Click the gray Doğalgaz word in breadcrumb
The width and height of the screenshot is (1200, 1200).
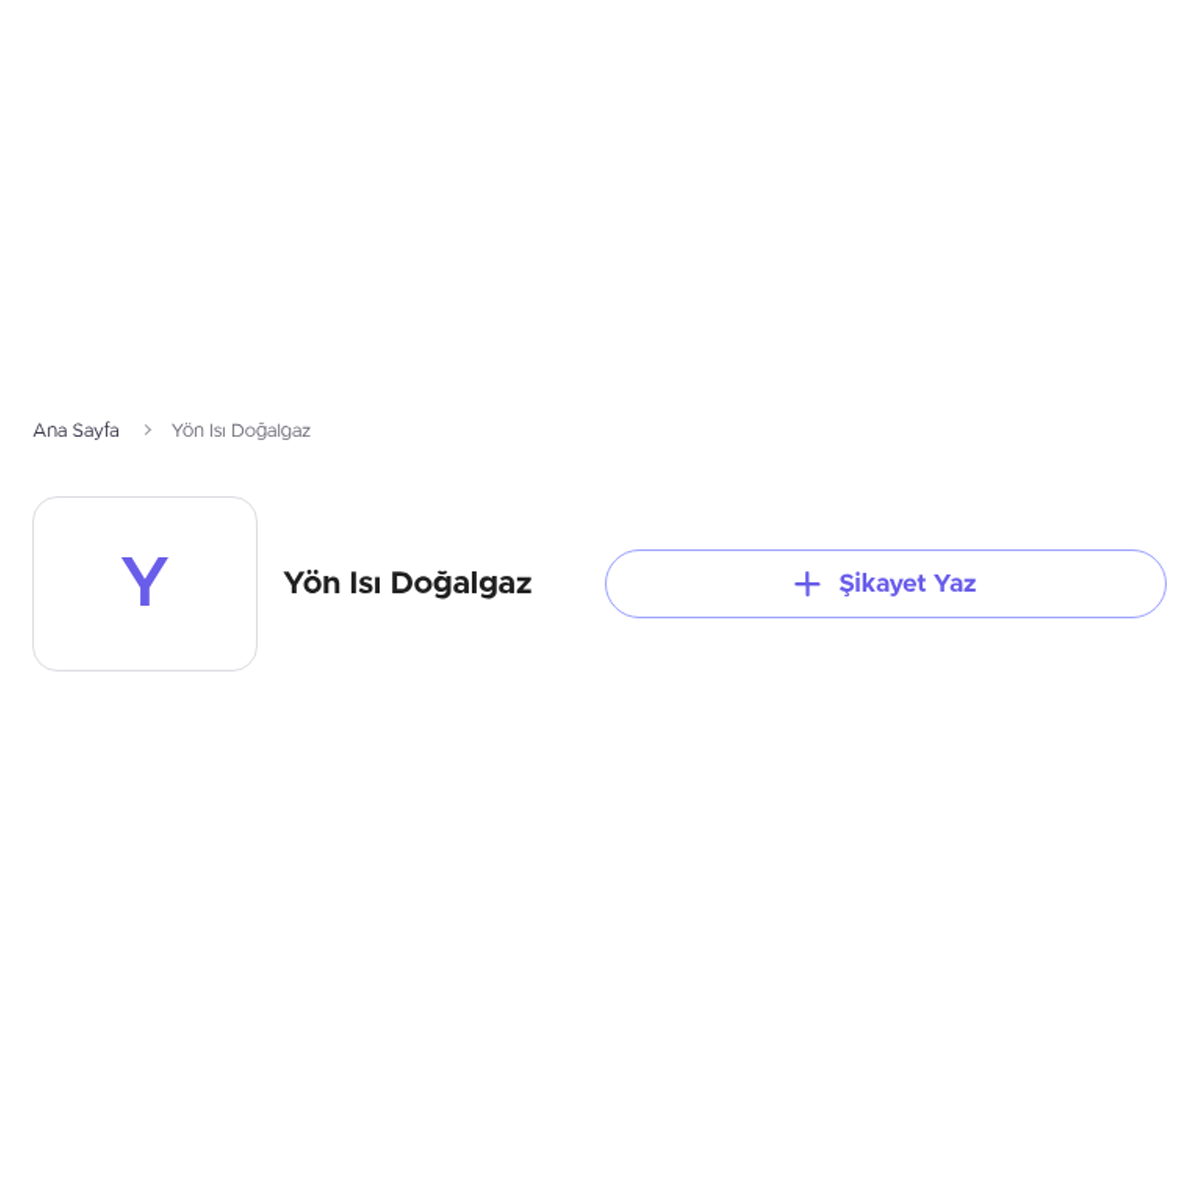[271, 431]
